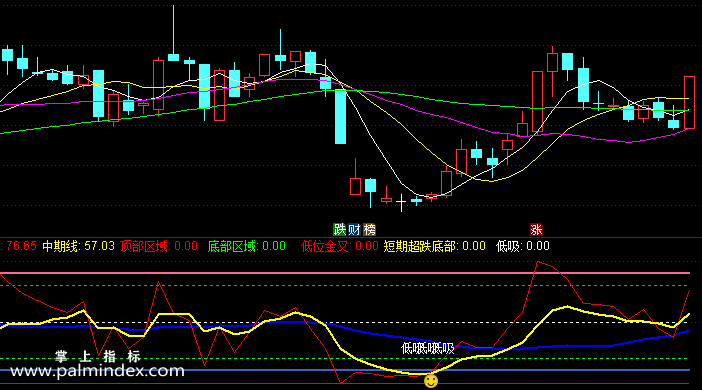Click the white doji cross candlestick
The height and width of the screenshot is (390, 702).
click(x=401, y=203)
